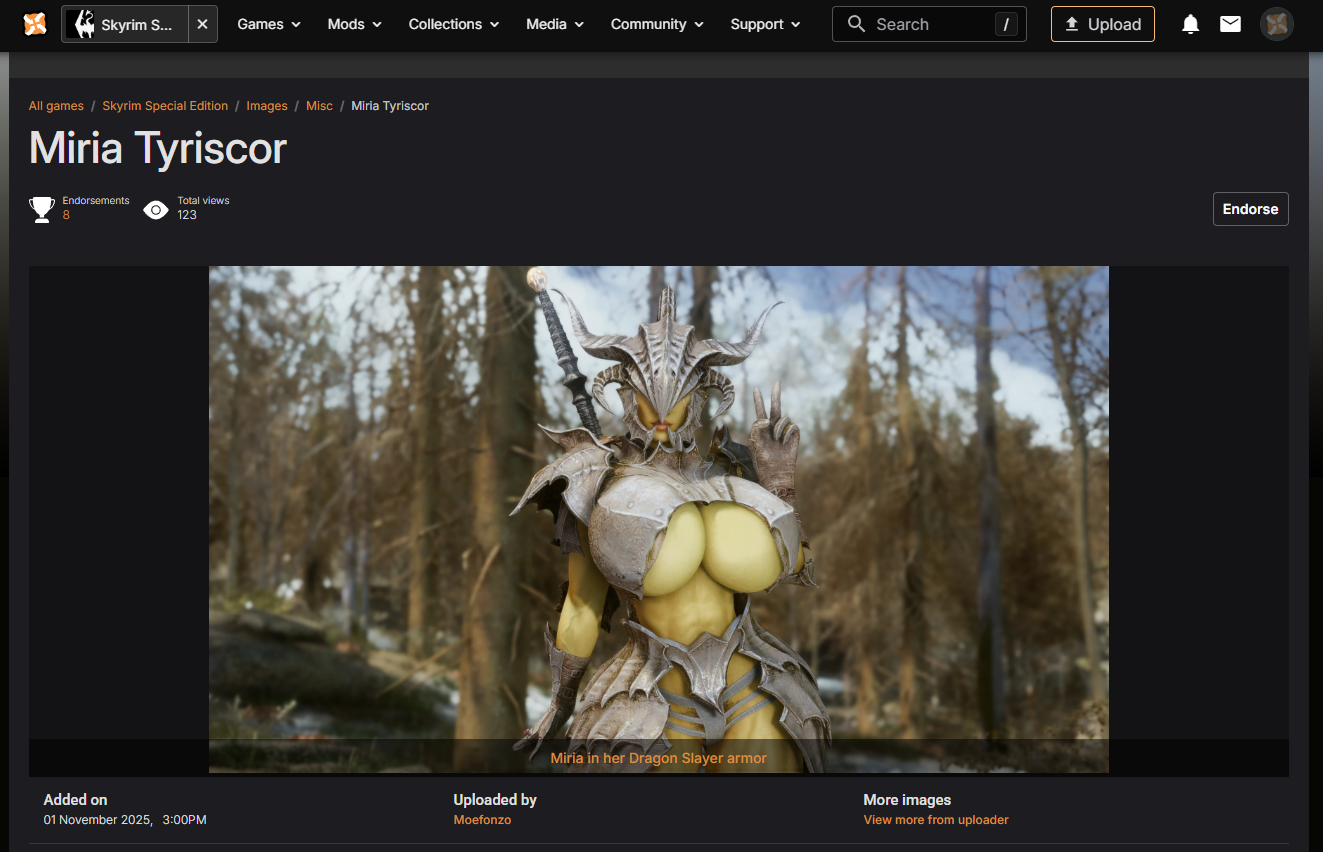The height and width of the screenshot is (852, 1323).
Task: Click the total views eye icon
Action: pyautogui.click(x=156, y=209)
